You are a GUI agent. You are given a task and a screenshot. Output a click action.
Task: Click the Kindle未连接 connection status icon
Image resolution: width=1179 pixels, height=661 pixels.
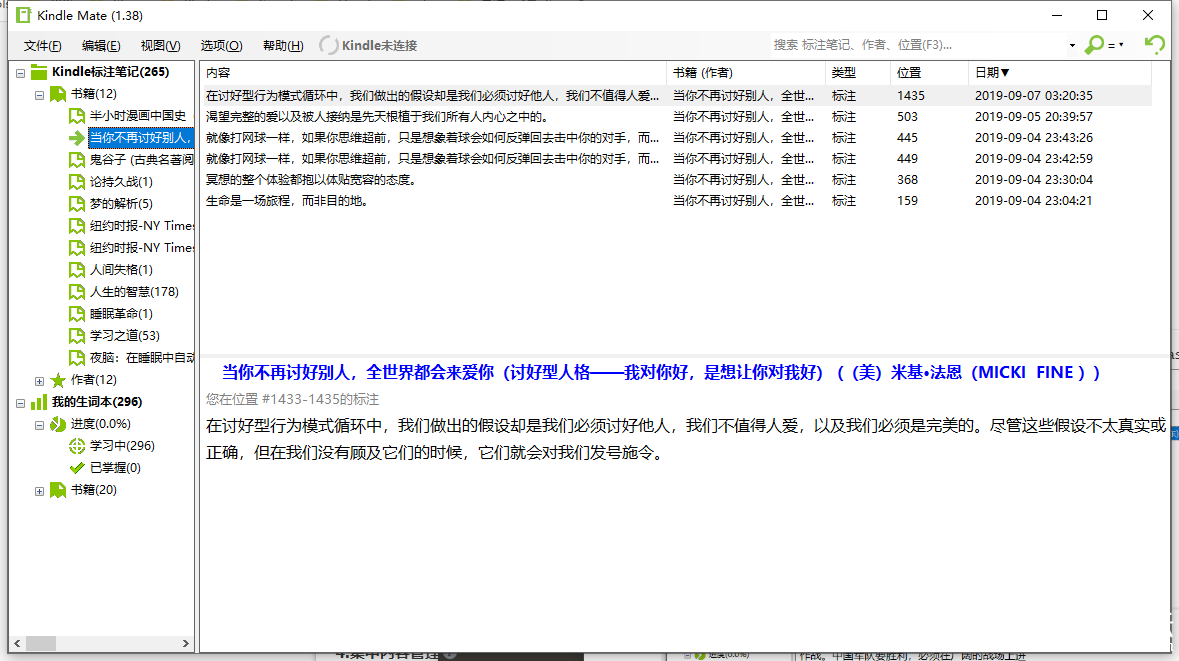pos(329,45)
